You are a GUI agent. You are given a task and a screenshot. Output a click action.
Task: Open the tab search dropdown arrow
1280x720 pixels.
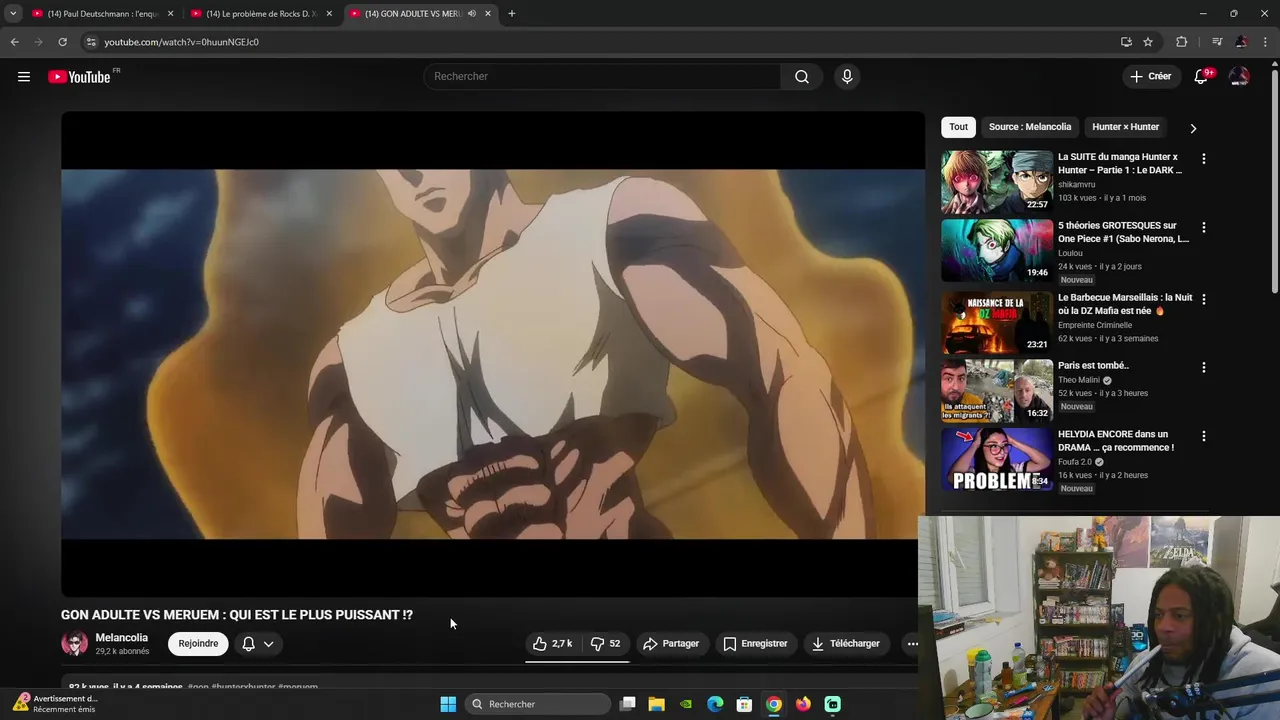pos(13,14)
